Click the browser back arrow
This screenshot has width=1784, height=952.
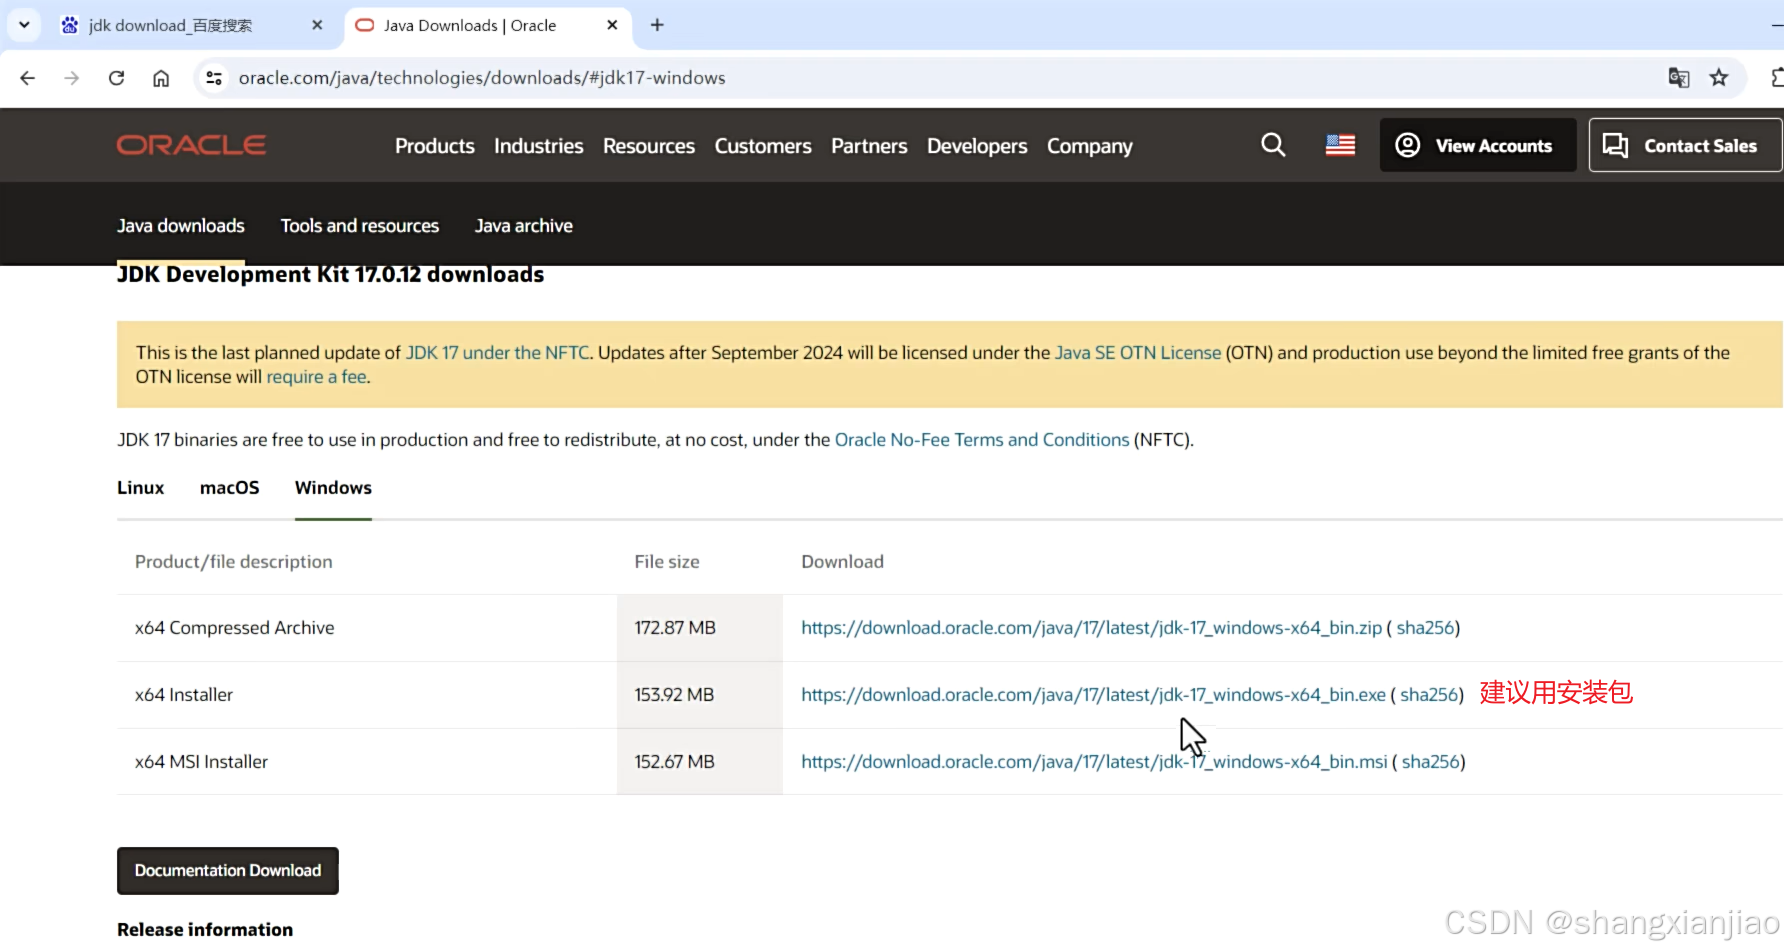(x=28, y=78)
